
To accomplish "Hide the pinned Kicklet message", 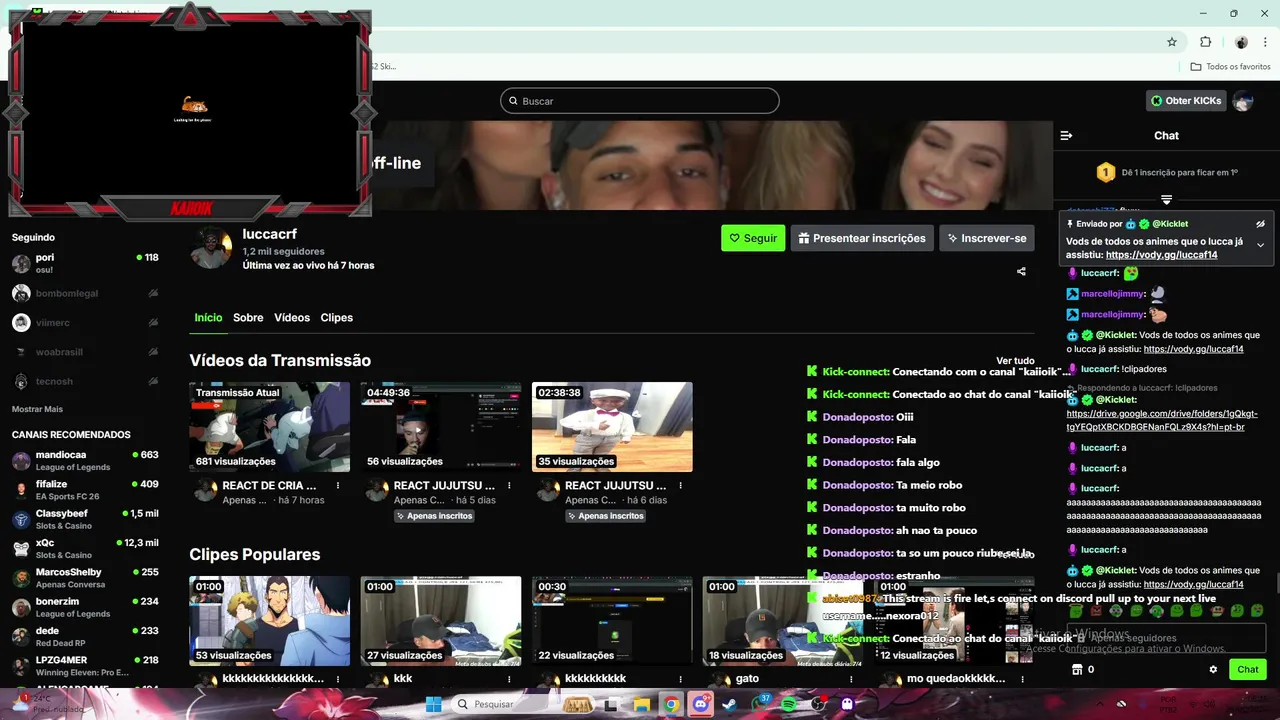I will (x=1260, y=224).
